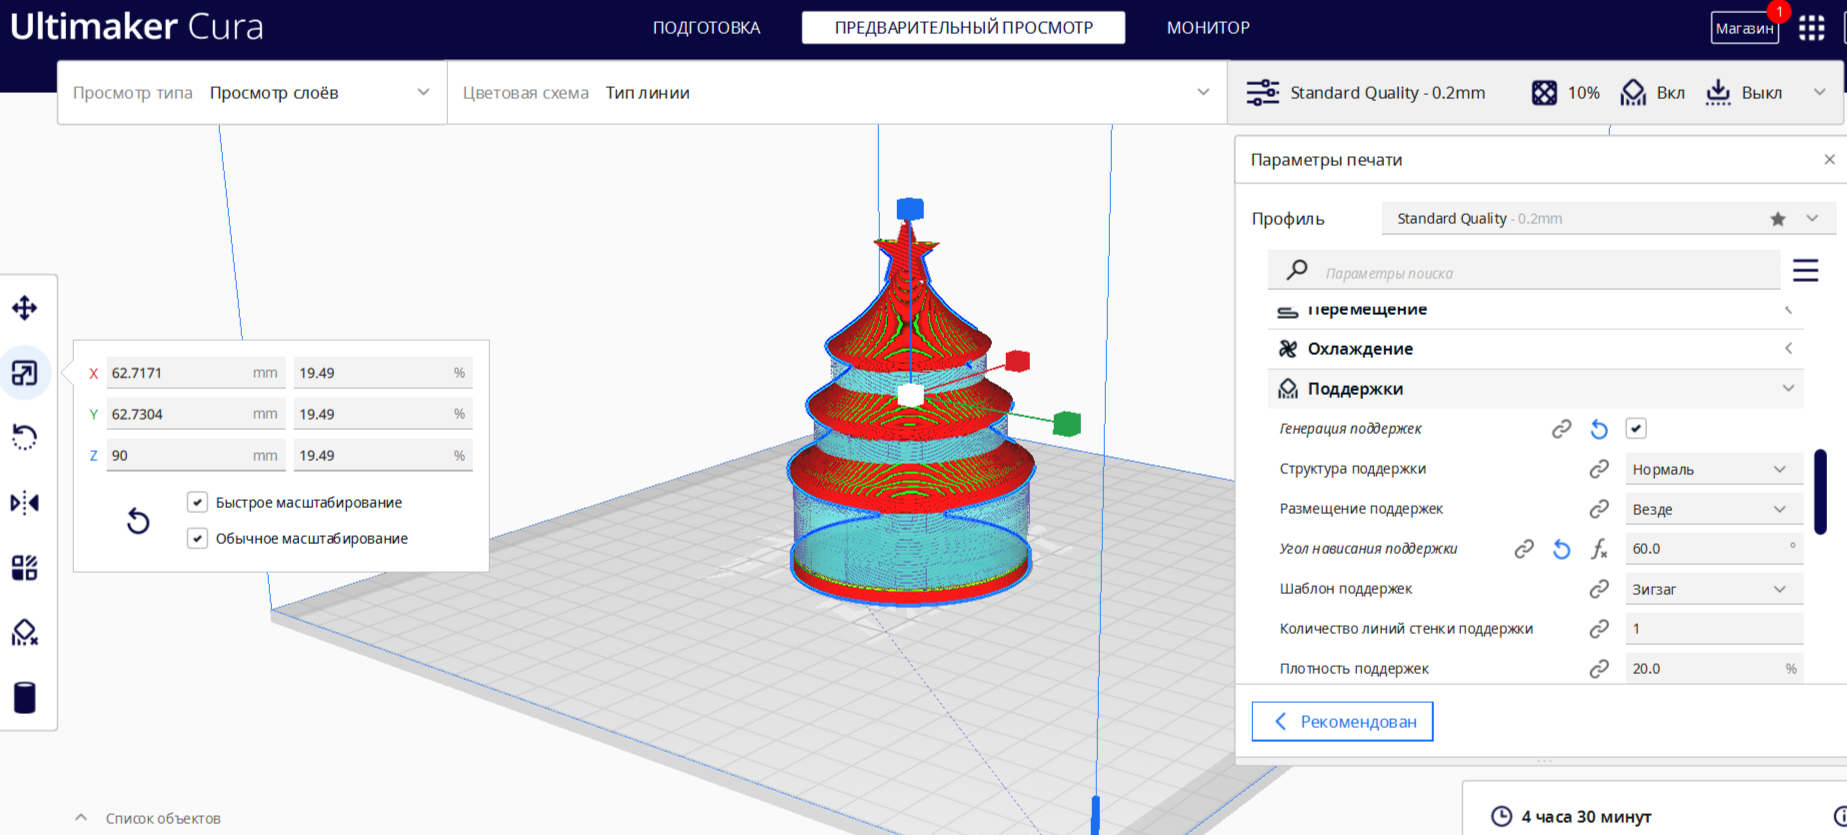Viewport: 1847px width, 835px height.
Task: Select the Support Blocker tool
Action: click(x=25, y=632)
